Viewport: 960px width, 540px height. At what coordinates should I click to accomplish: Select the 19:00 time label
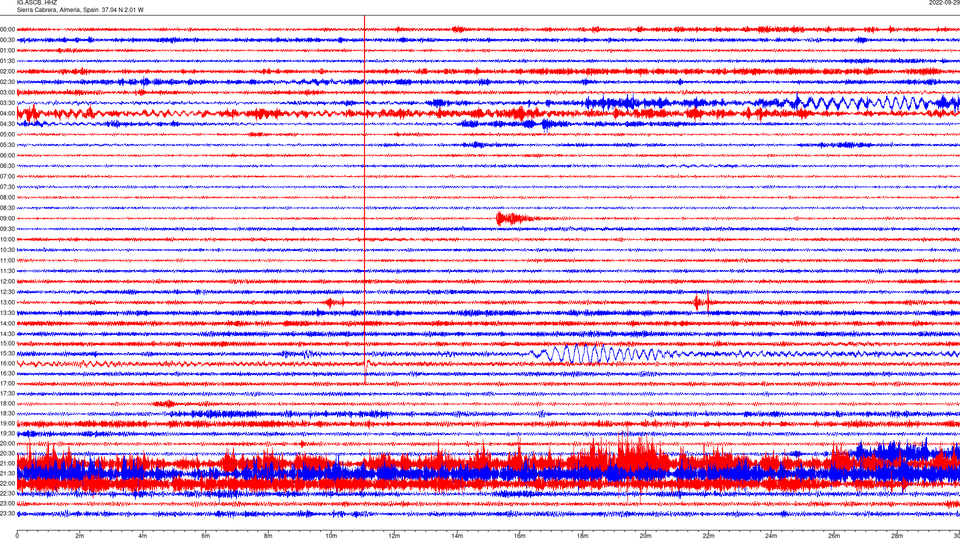tap(7, 423)
